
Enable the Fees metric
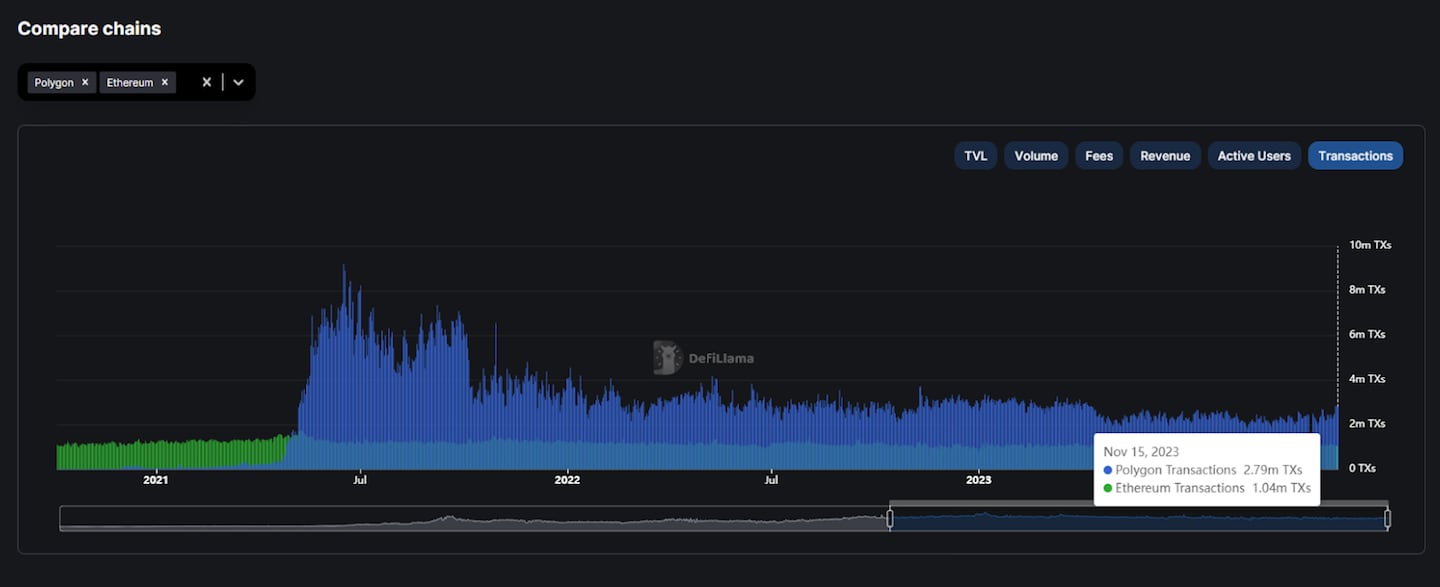(1099, 156)
